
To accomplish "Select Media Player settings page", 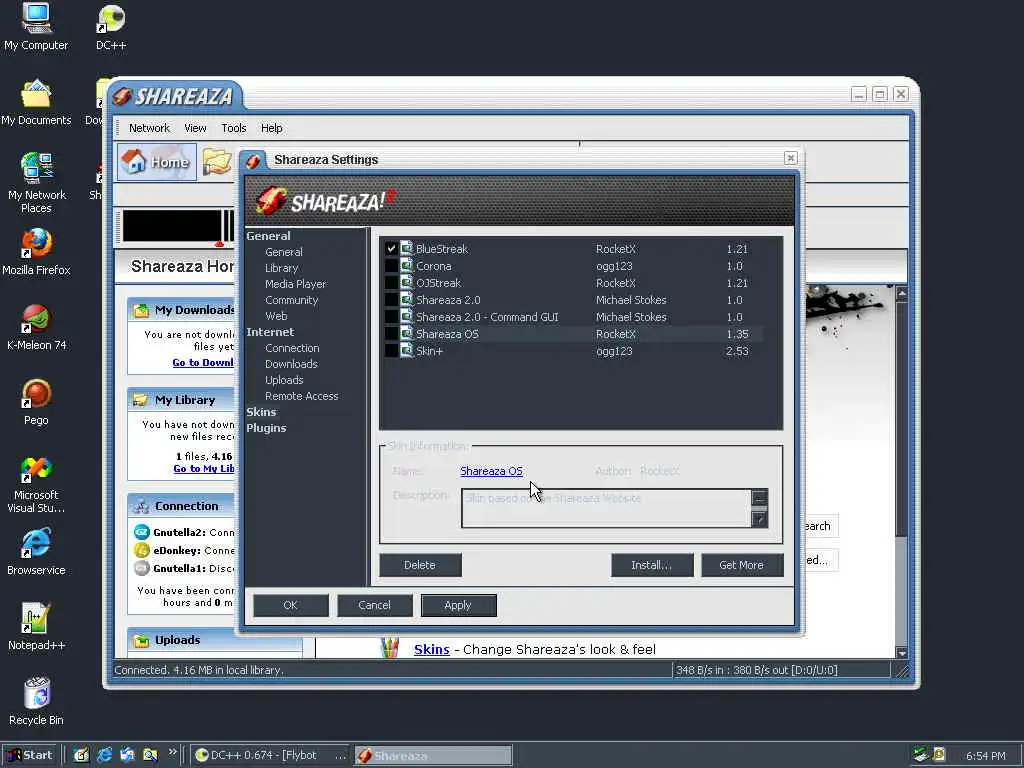I will click(x=295, y=284).
